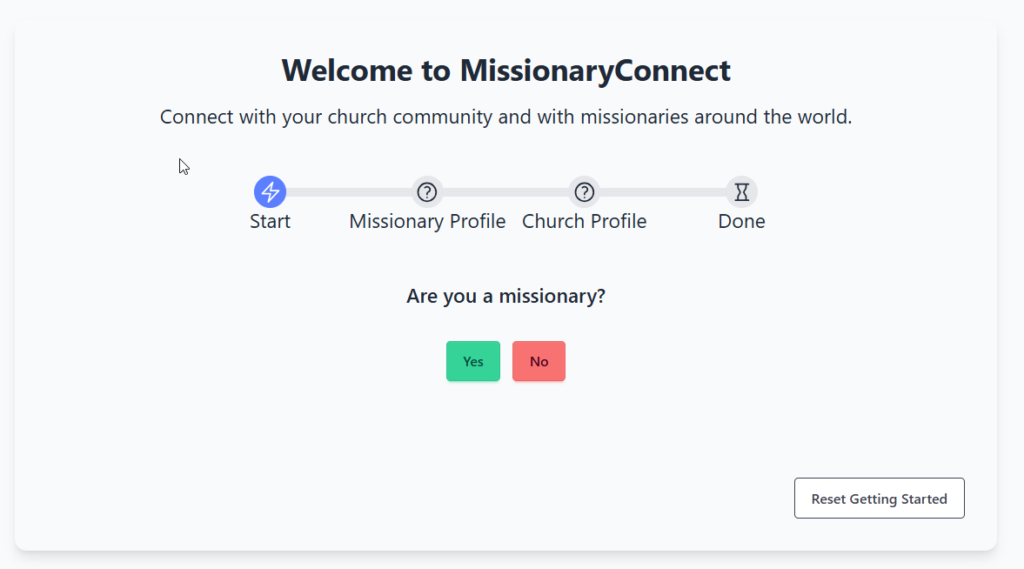
Task: Select the "Church Profile" step label
Action: [584, 221]
